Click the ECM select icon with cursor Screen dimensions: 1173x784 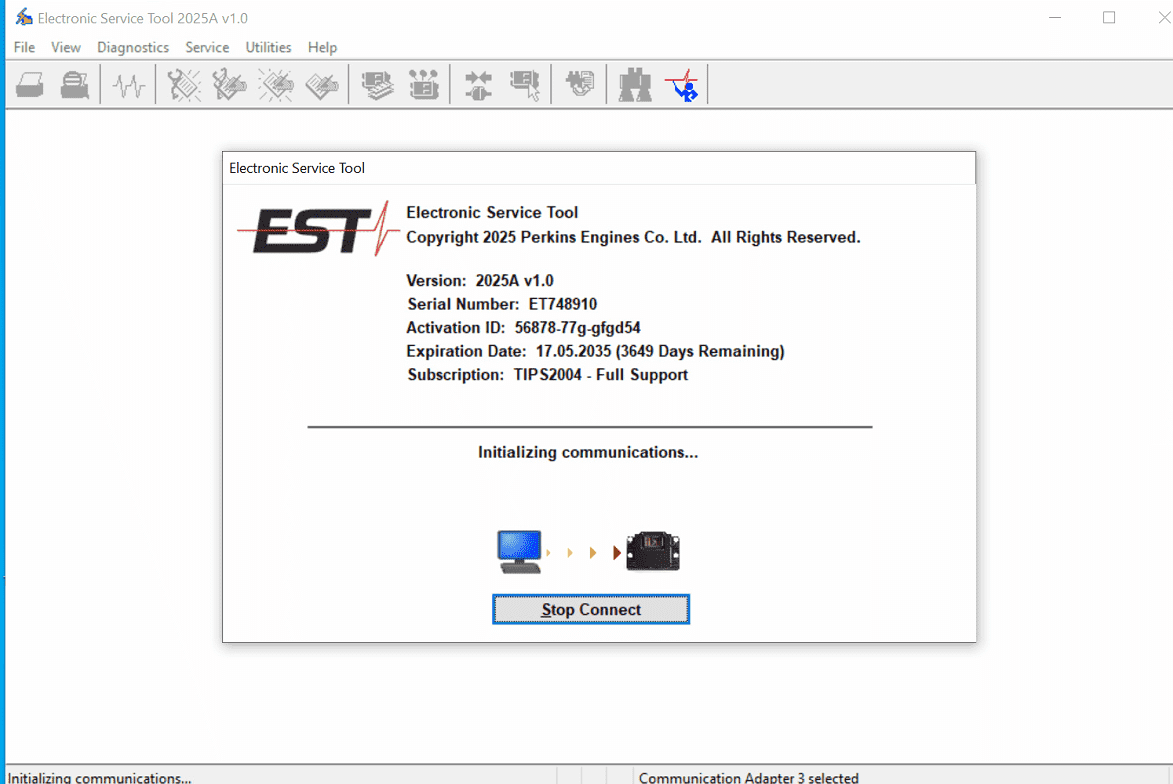tap(525, 85)
